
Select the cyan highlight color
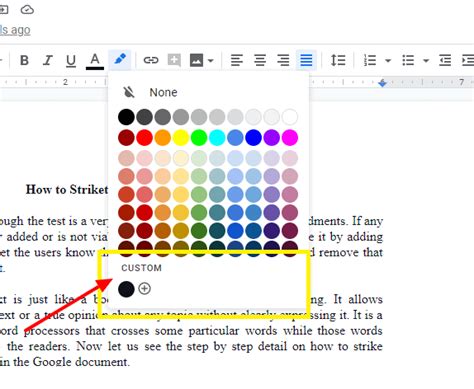(x=217, y=137)
